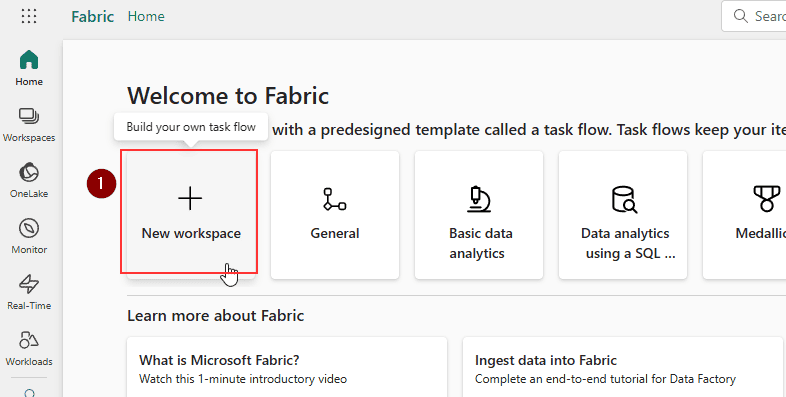The image size is (786, 397).
Task: Click the cut-off icon below Workloads
Action: (29, 392)
